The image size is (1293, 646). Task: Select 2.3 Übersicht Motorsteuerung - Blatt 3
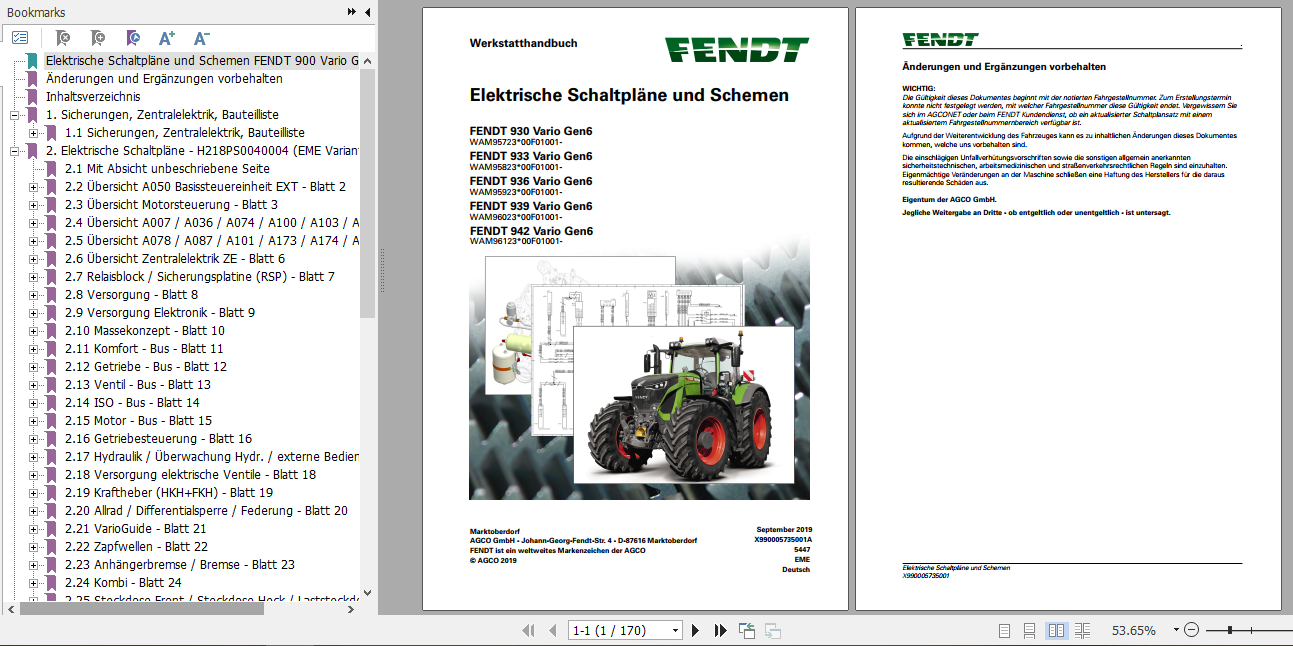(x=171, y=205)
